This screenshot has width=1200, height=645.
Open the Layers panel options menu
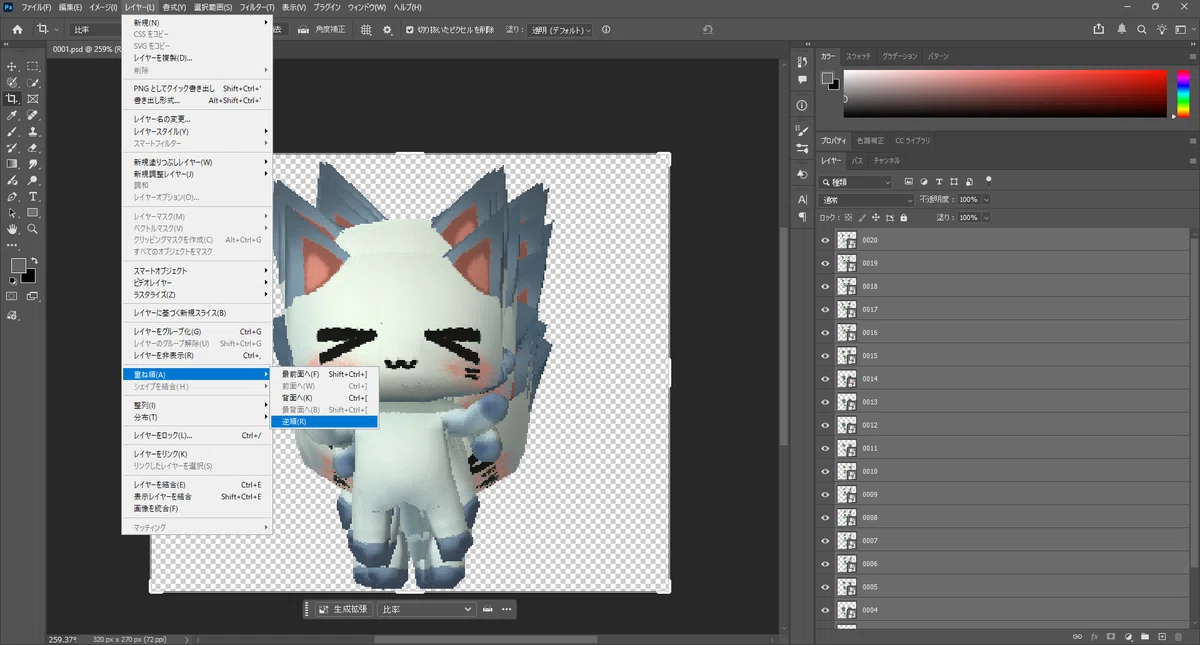(1192, 160)
